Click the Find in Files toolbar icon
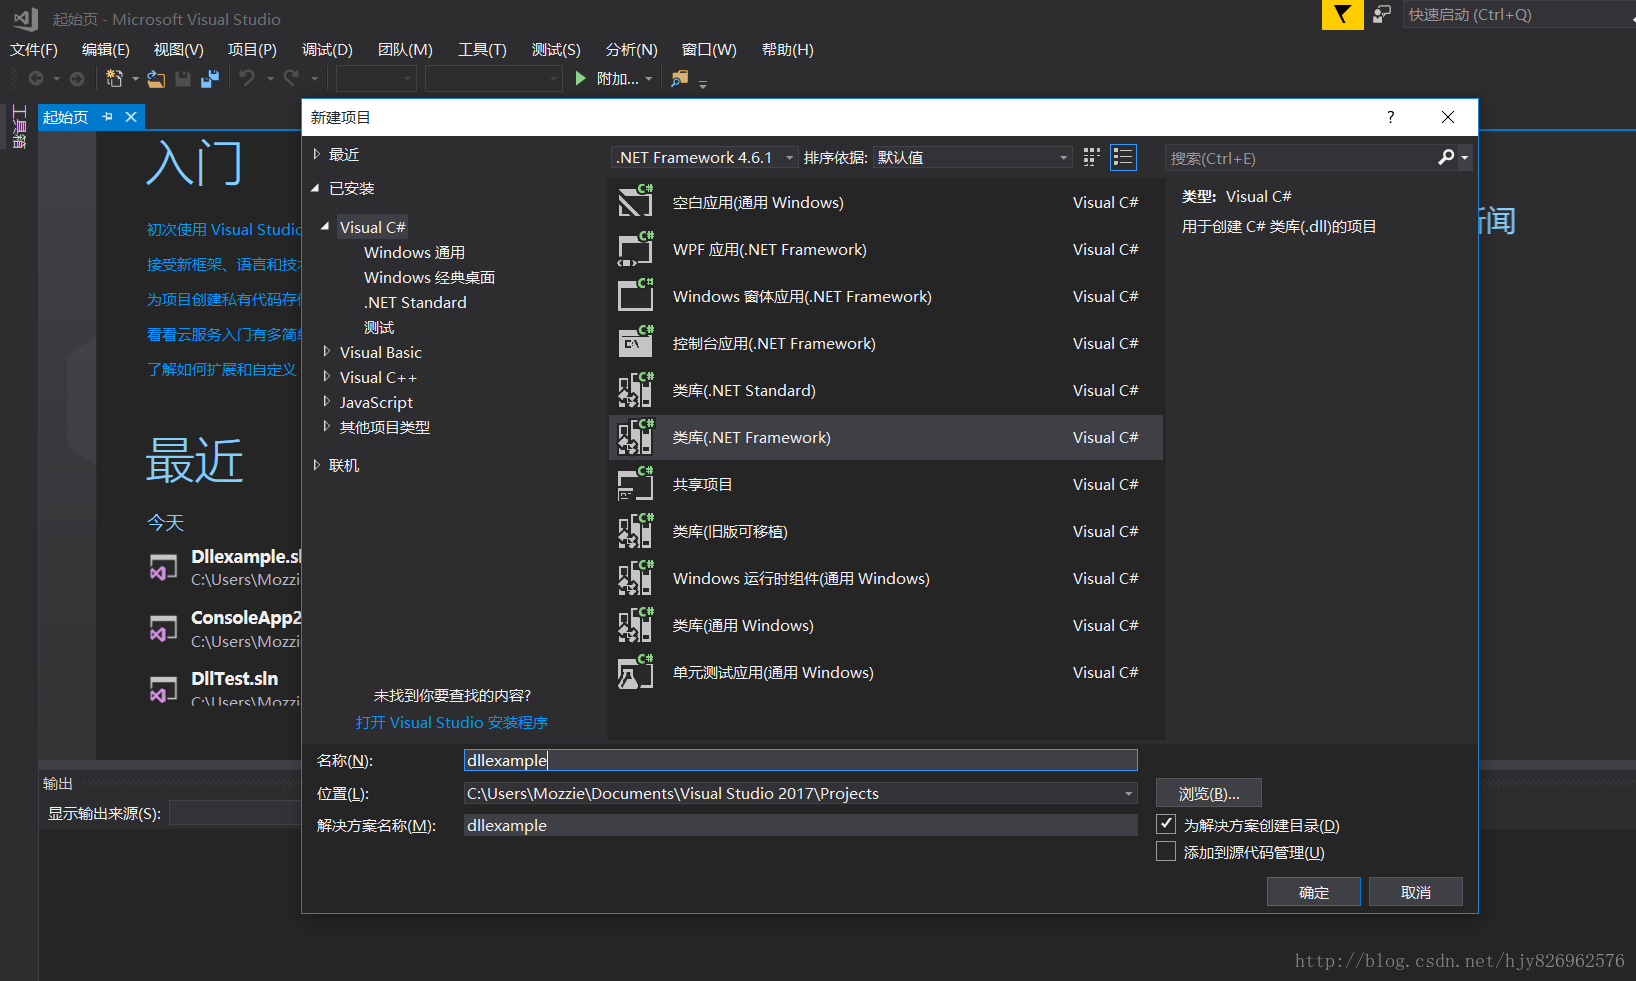This screenshot has height=981, width=1636. (x=679, y=78)
